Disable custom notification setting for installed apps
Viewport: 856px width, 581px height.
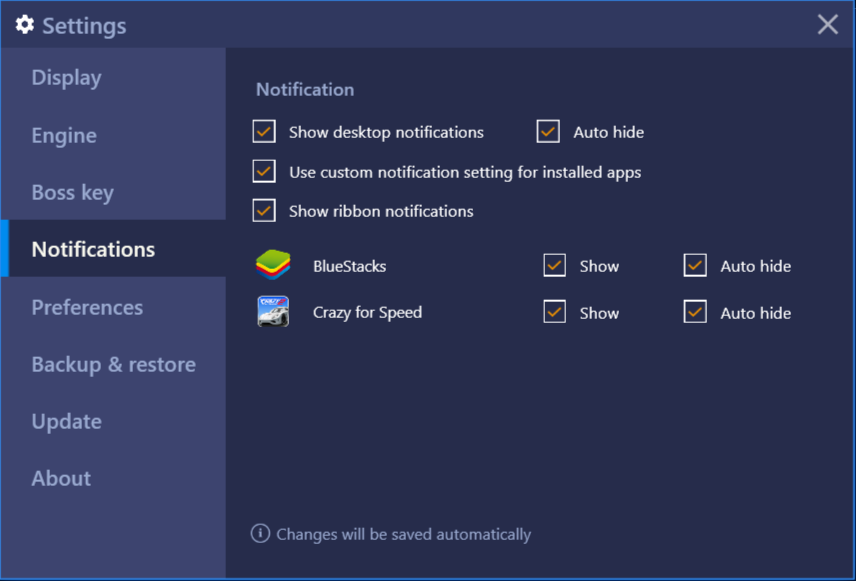(x=264, y=171)
